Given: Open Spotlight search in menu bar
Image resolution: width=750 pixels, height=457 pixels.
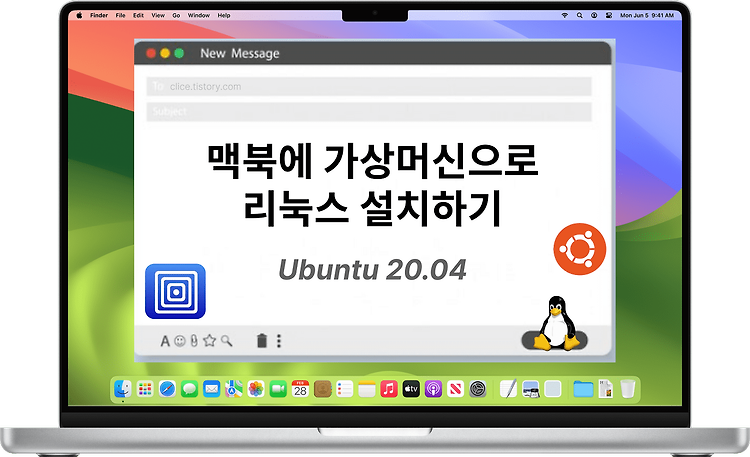Looking at the screenshot, I should coord(580,15).
